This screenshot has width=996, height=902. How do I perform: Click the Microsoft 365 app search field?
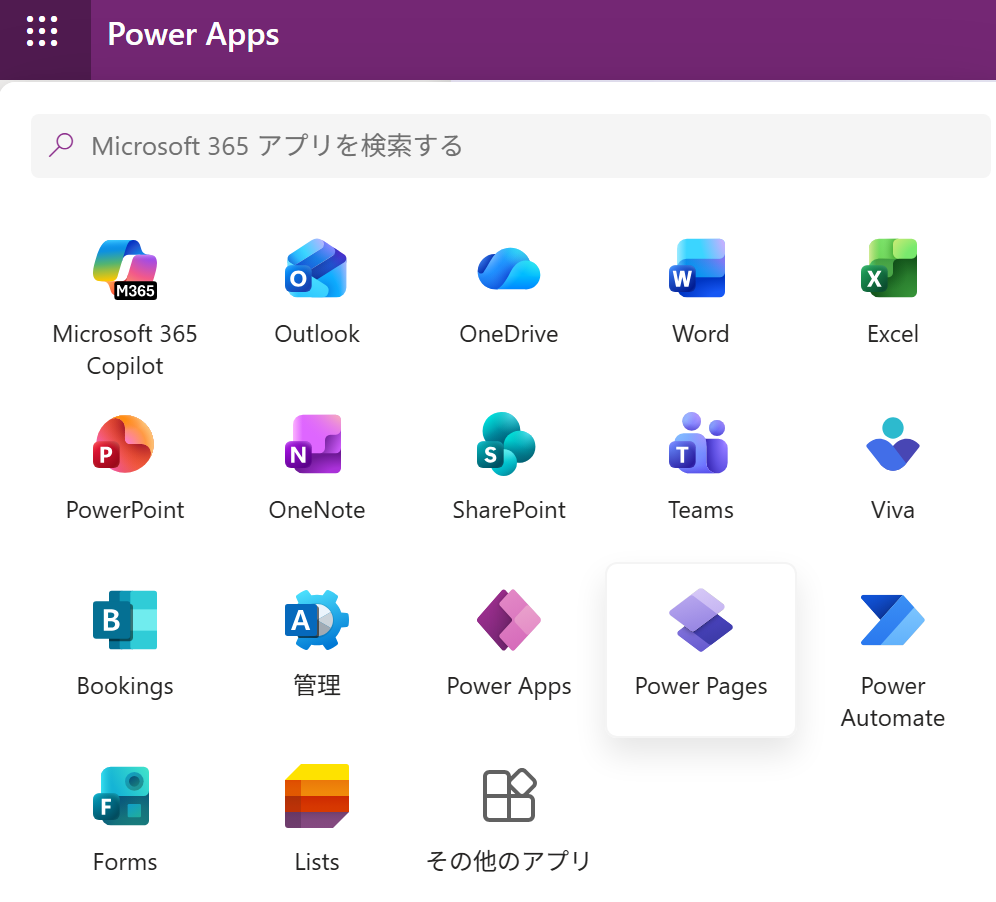(x=510, y=146)
